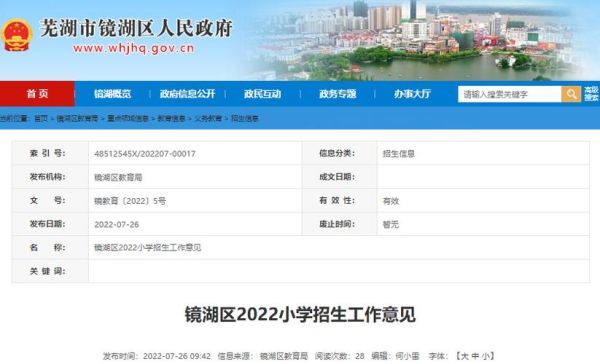Screen dimensions: 600x364
Task: Set font size to 大
Action: pos(465,356)
